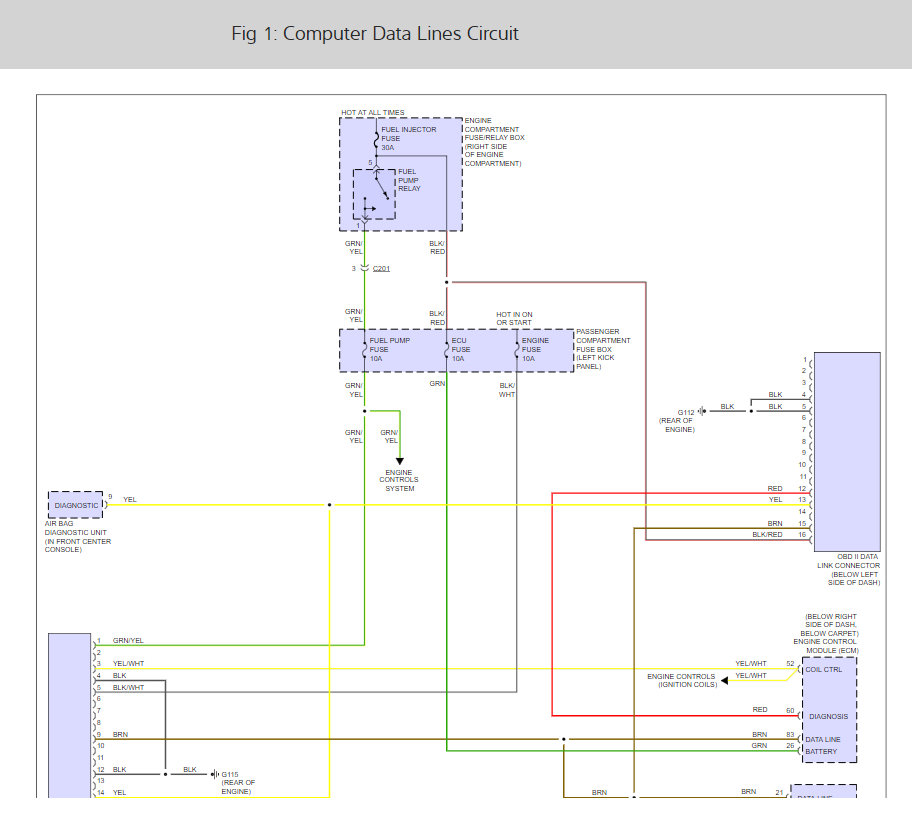912x822 pixels.
Task: Click the ENGINE CONTROLS SYSTEM label
Action: tap(399, 481)
